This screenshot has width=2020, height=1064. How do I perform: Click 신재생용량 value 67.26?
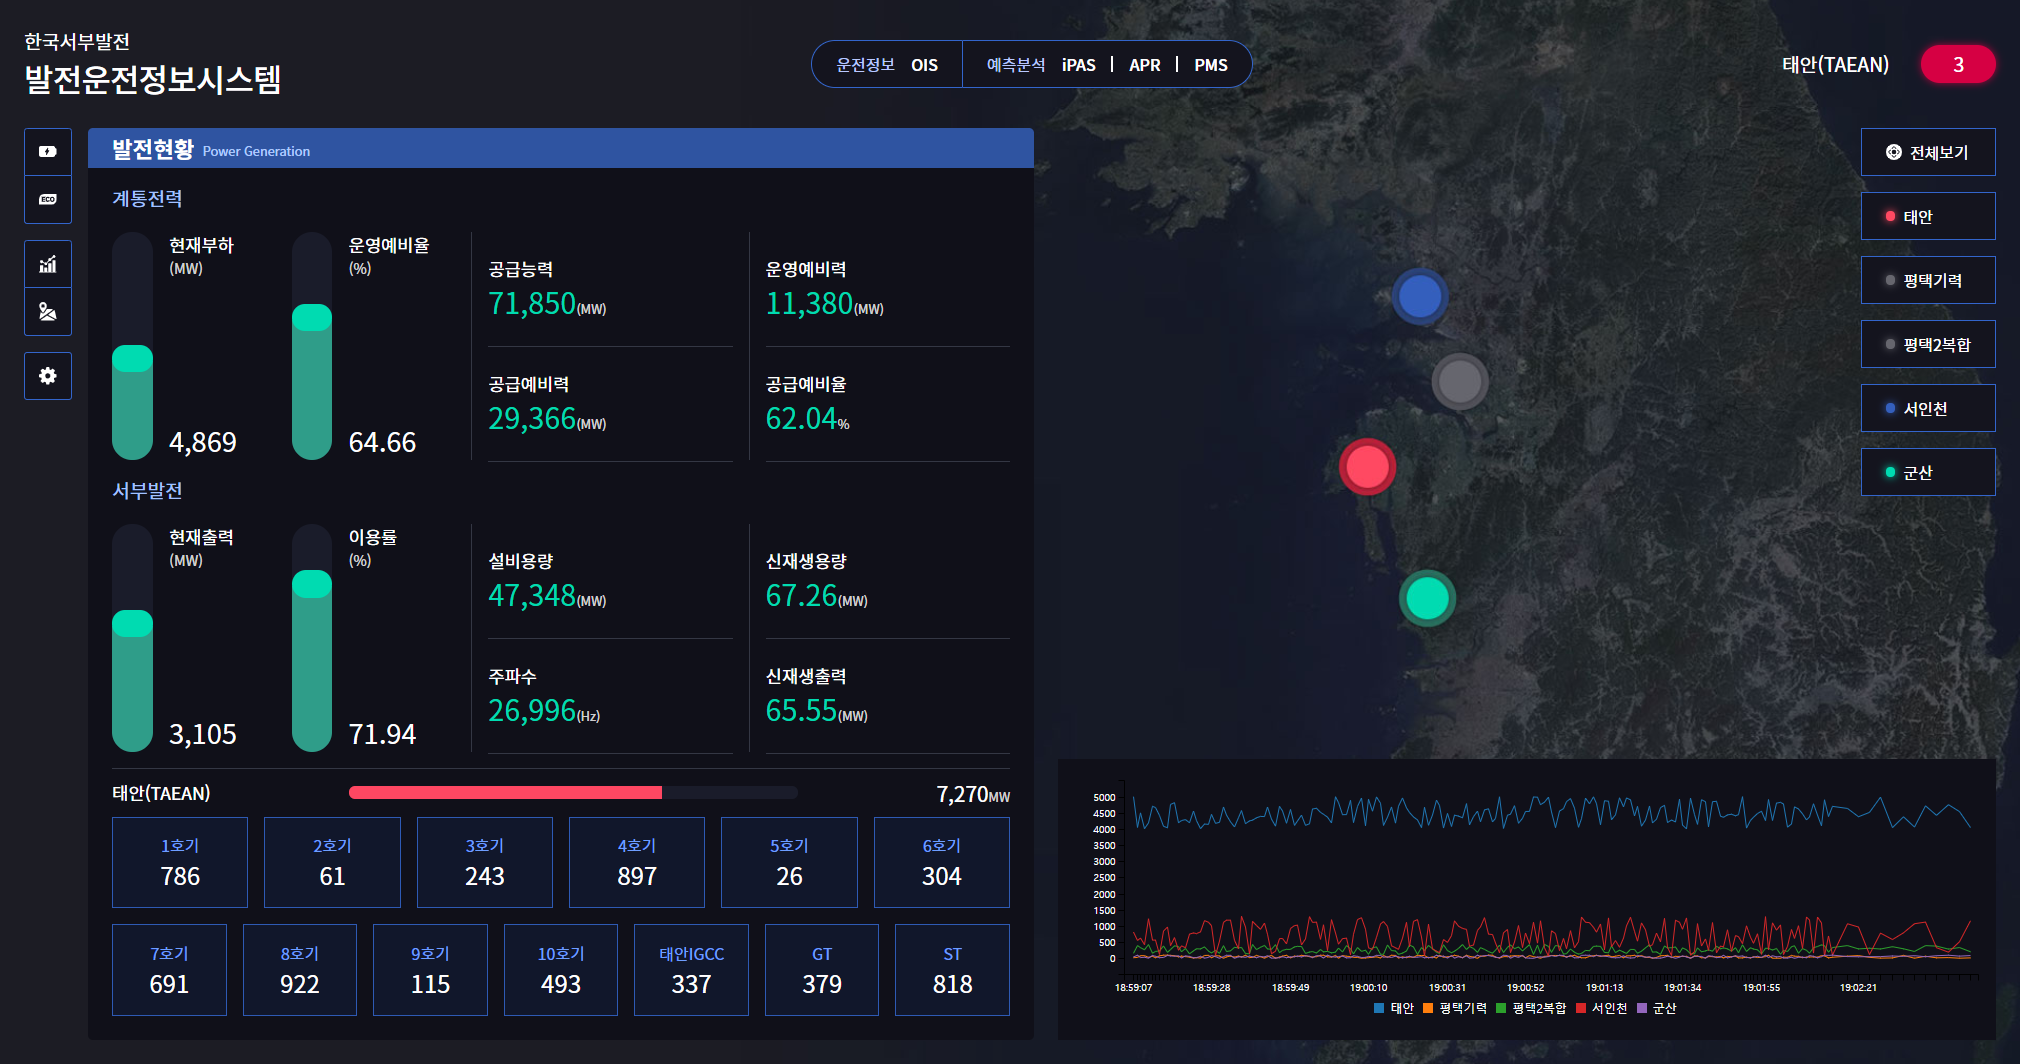(801, 595)
